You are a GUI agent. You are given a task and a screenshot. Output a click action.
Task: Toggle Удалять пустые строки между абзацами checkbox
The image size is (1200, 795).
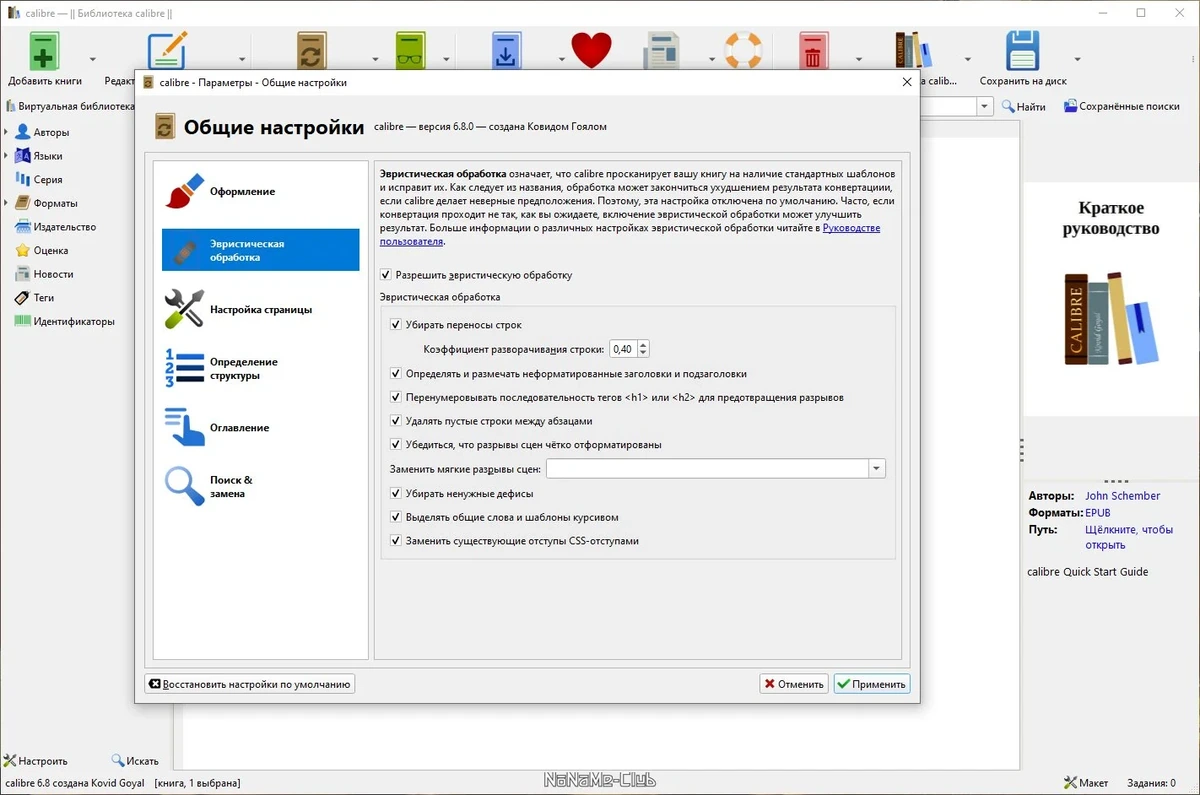(x=396, y=421)
